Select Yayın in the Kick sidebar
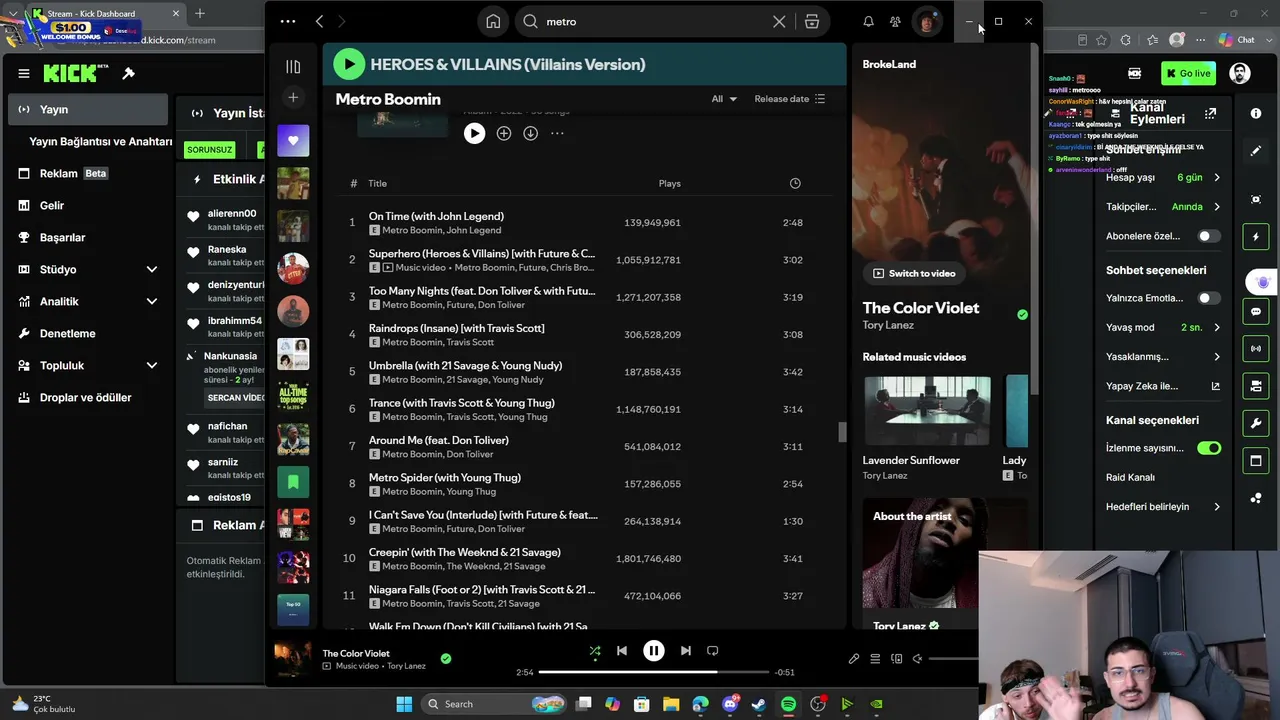The height and width of the screenshot is (720, 1280). (x=88, y=109)
